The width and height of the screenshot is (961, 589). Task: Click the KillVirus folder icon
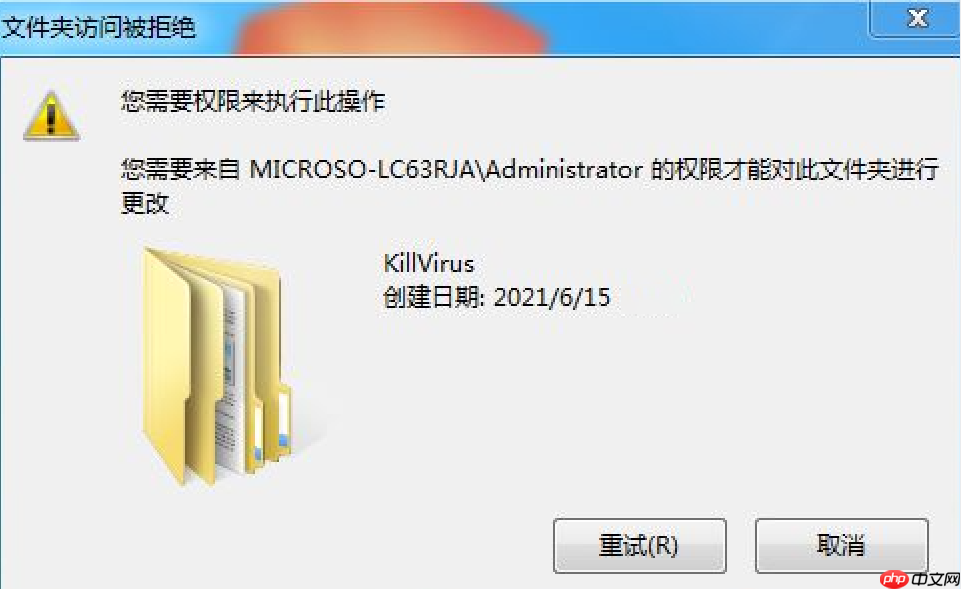click(x=217, y=367)
